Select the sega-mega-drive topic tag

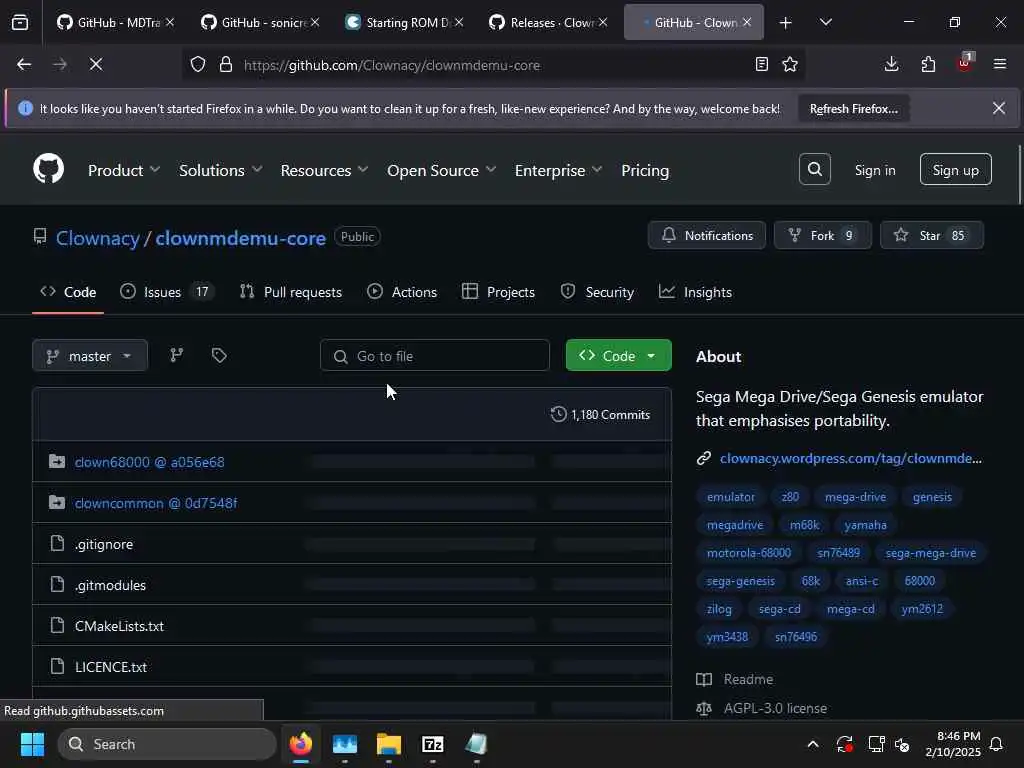coord(931,552)
